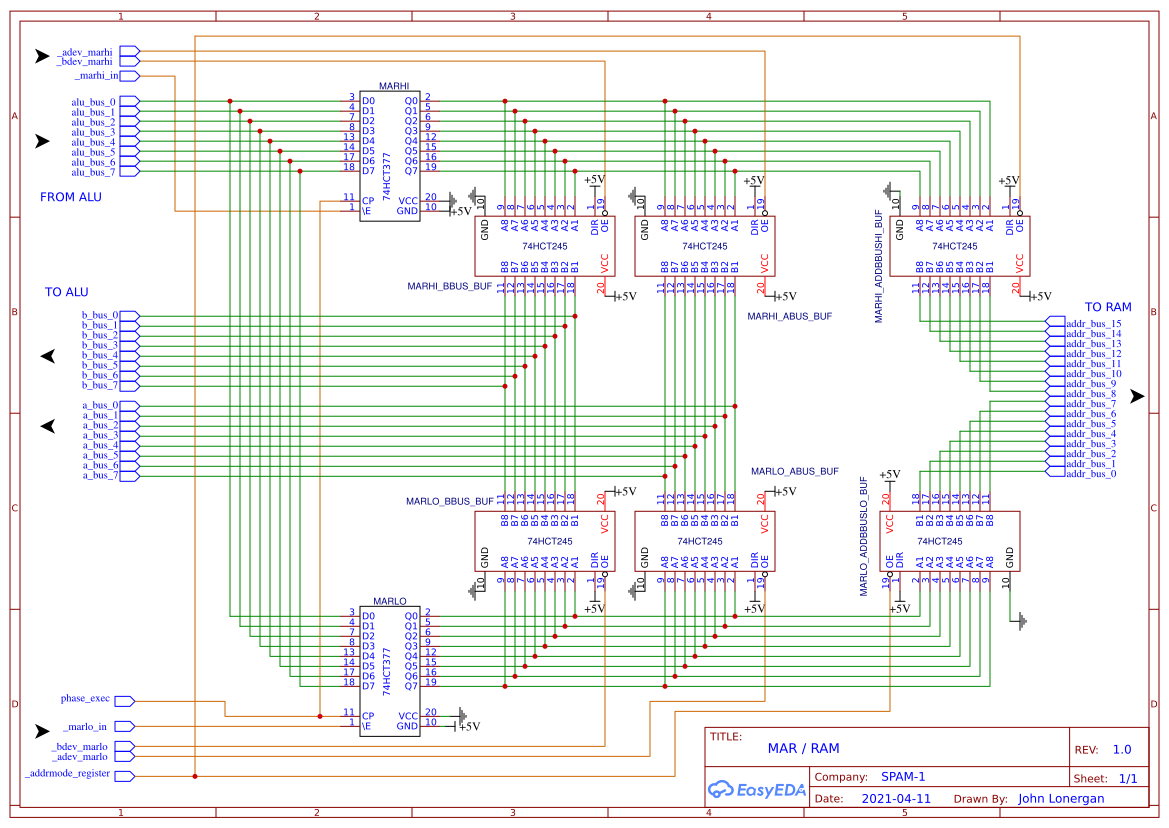Viewport: 1169px width, 828px height.
Task: Click the MARLO_BBUS_BUF 74HCT245 chip
Action: click(x=545, y=540)
